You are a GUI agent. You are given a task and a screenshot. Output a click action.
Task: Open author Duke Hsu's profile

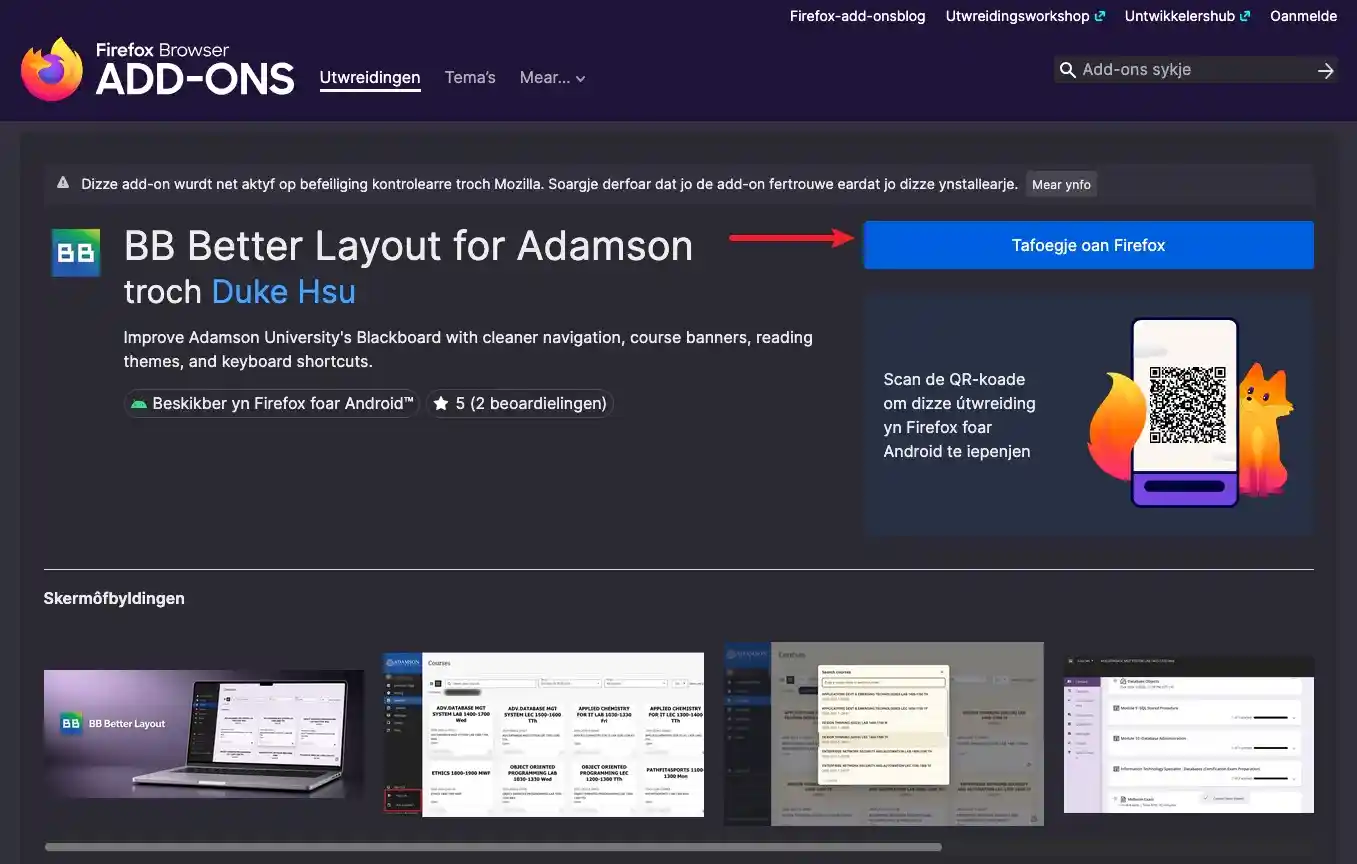coord(284,292)
